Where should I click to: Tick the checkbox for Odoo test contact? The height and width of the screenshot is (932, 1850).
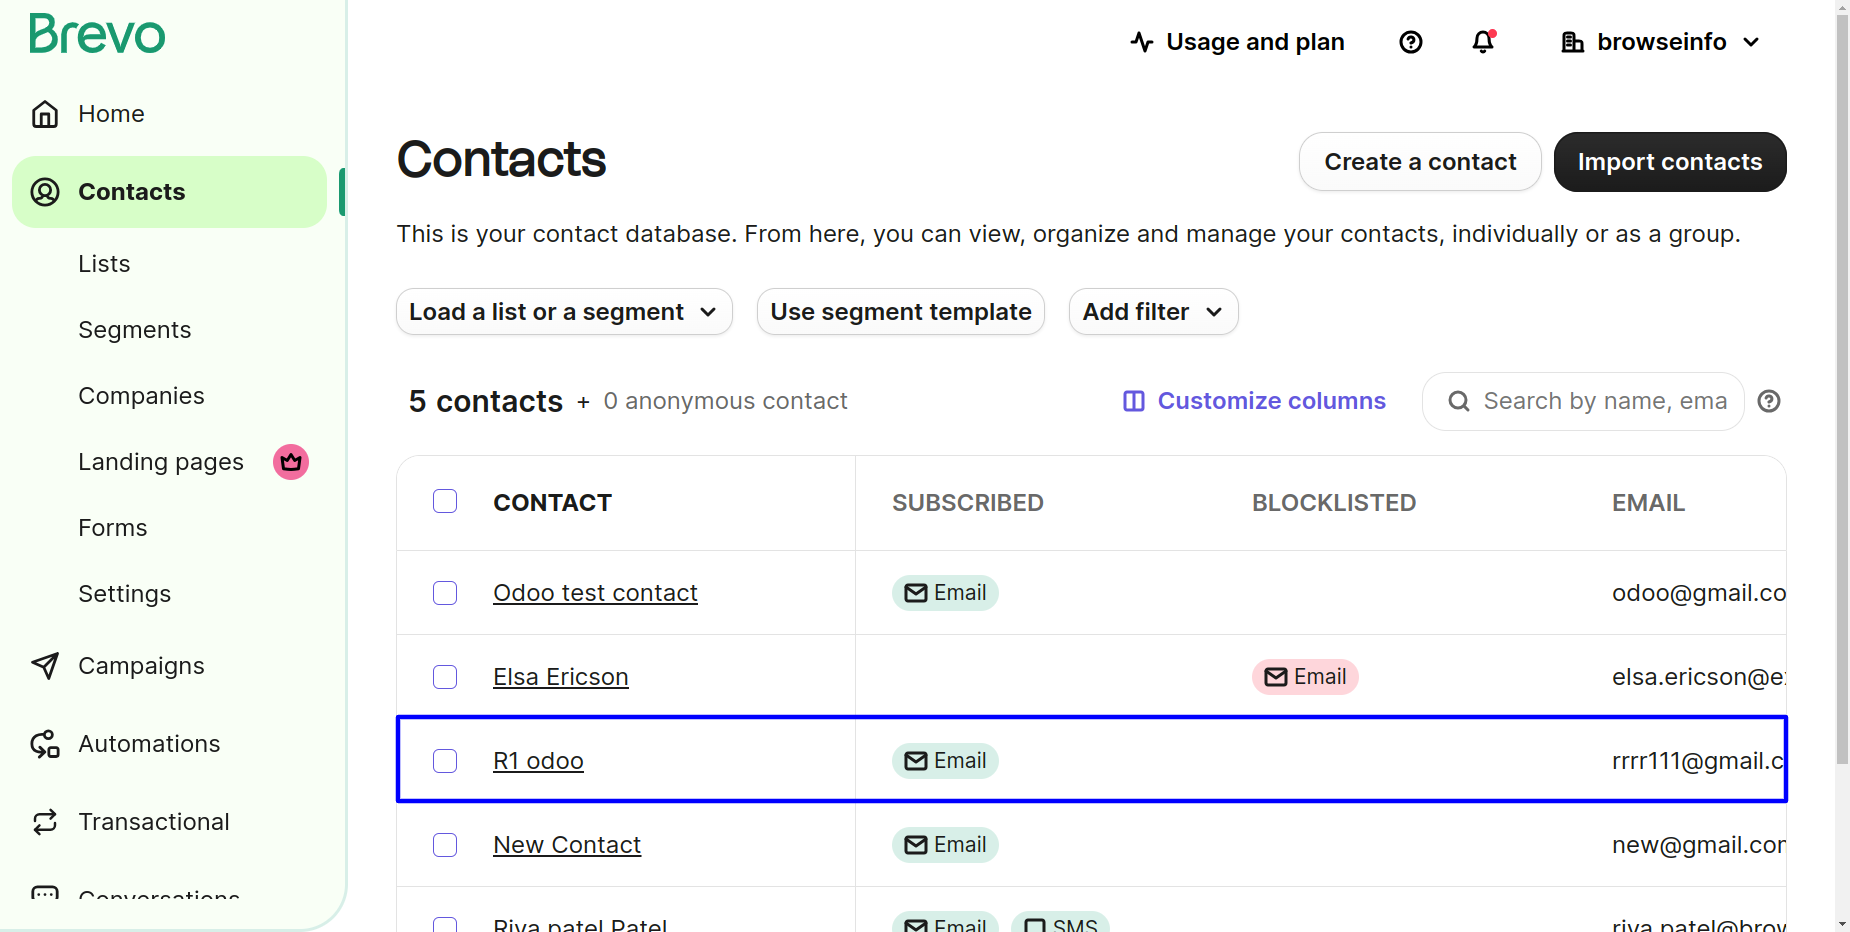(445, 593)
